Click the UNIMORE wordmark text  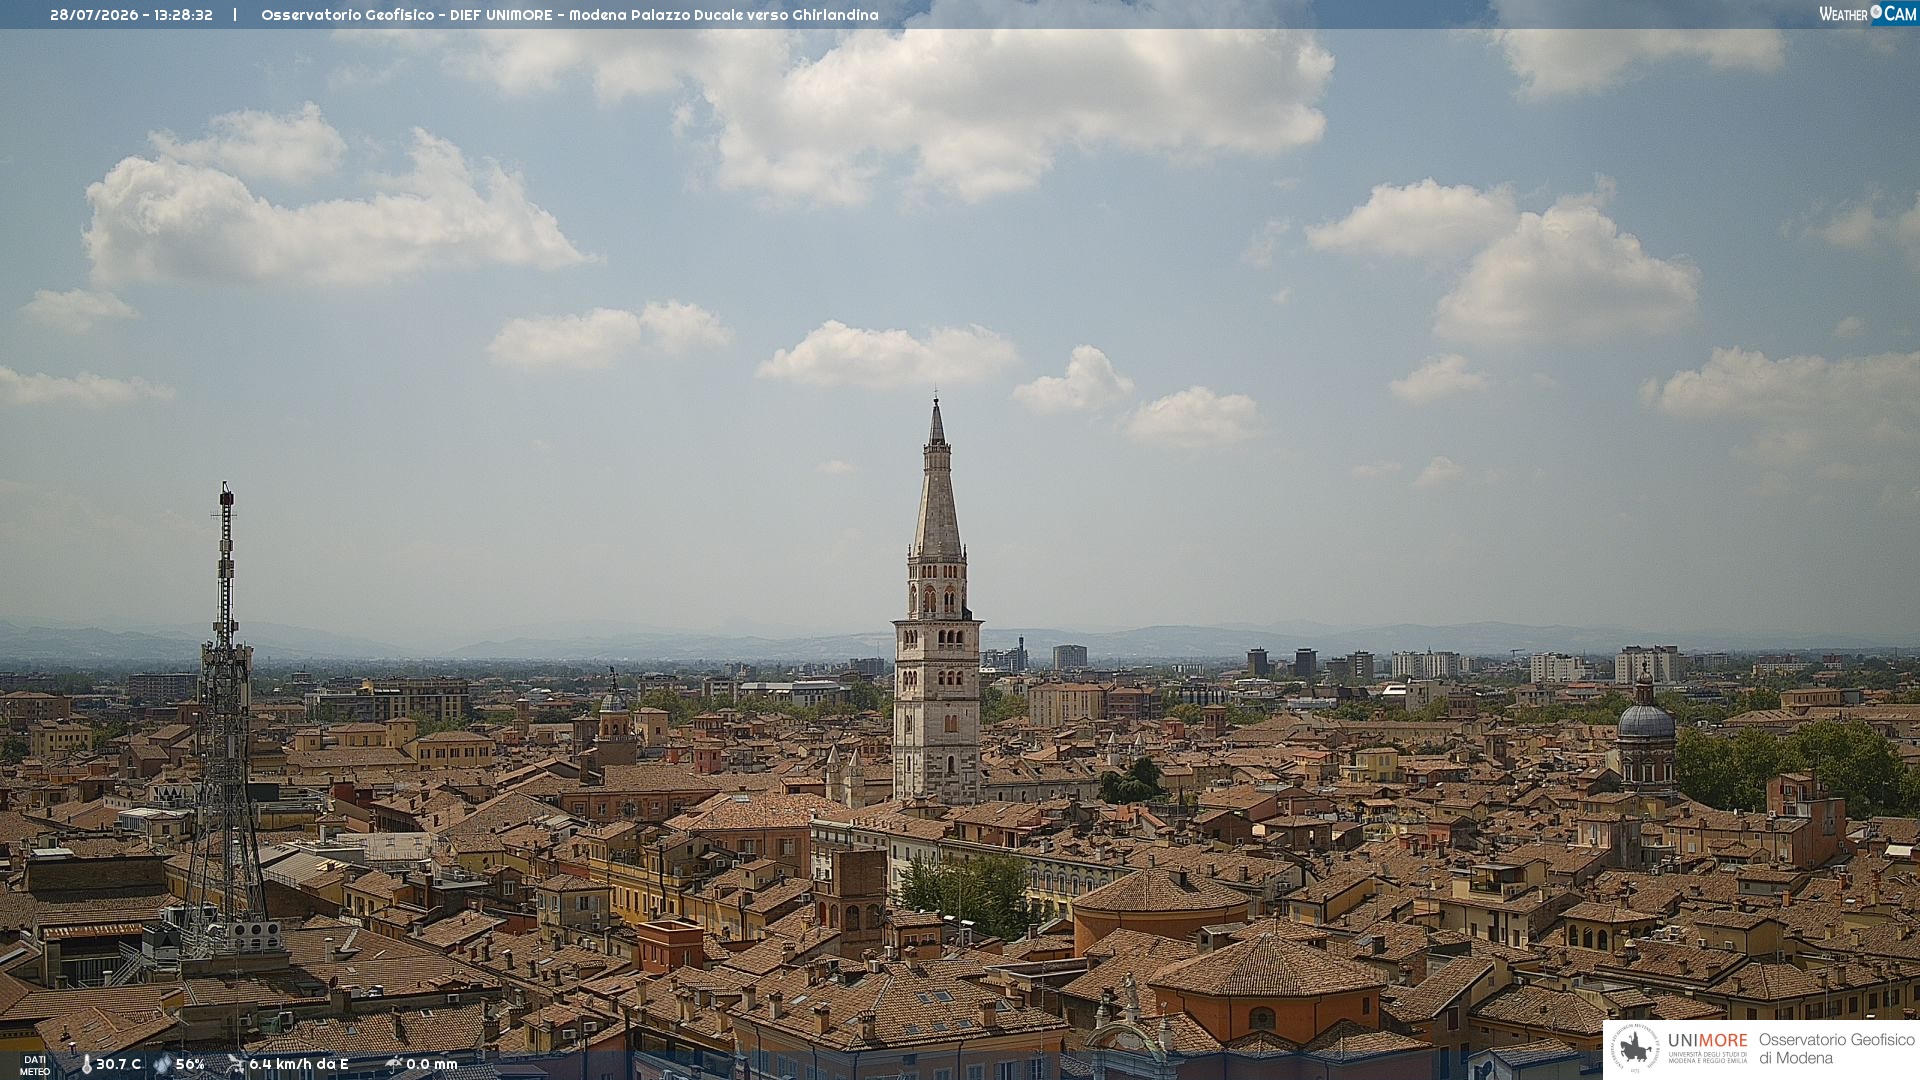point(1707,1041)
